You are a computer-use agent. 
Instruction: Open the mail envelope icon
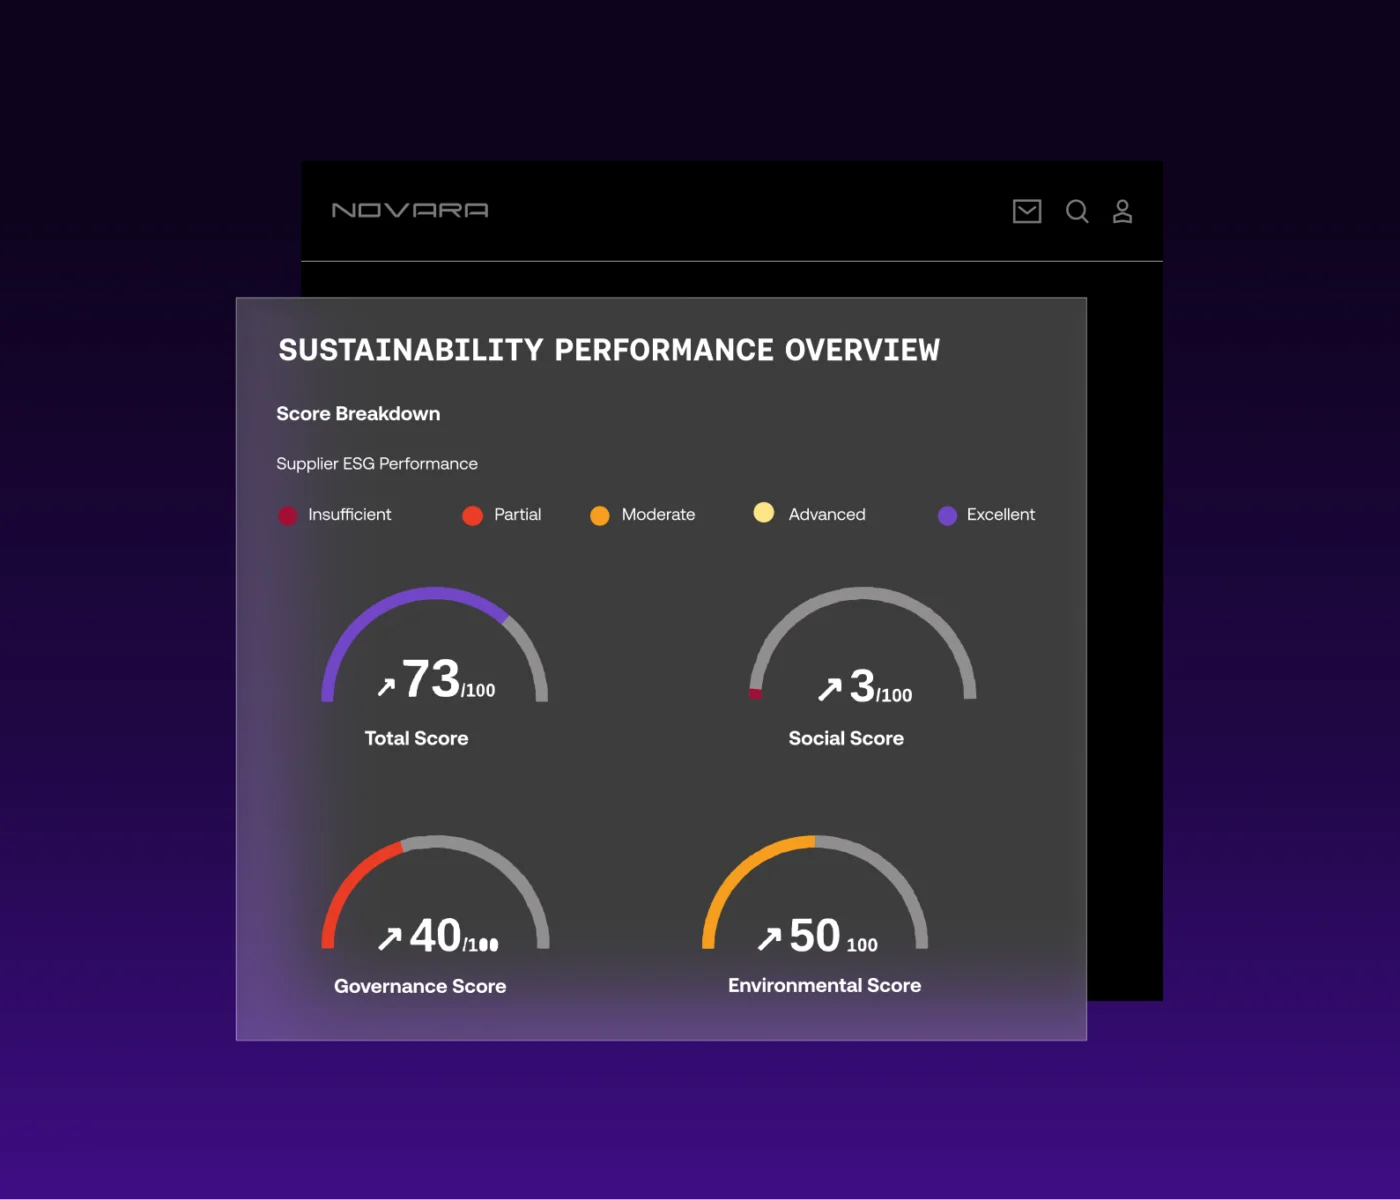(x=1027, y=211)
